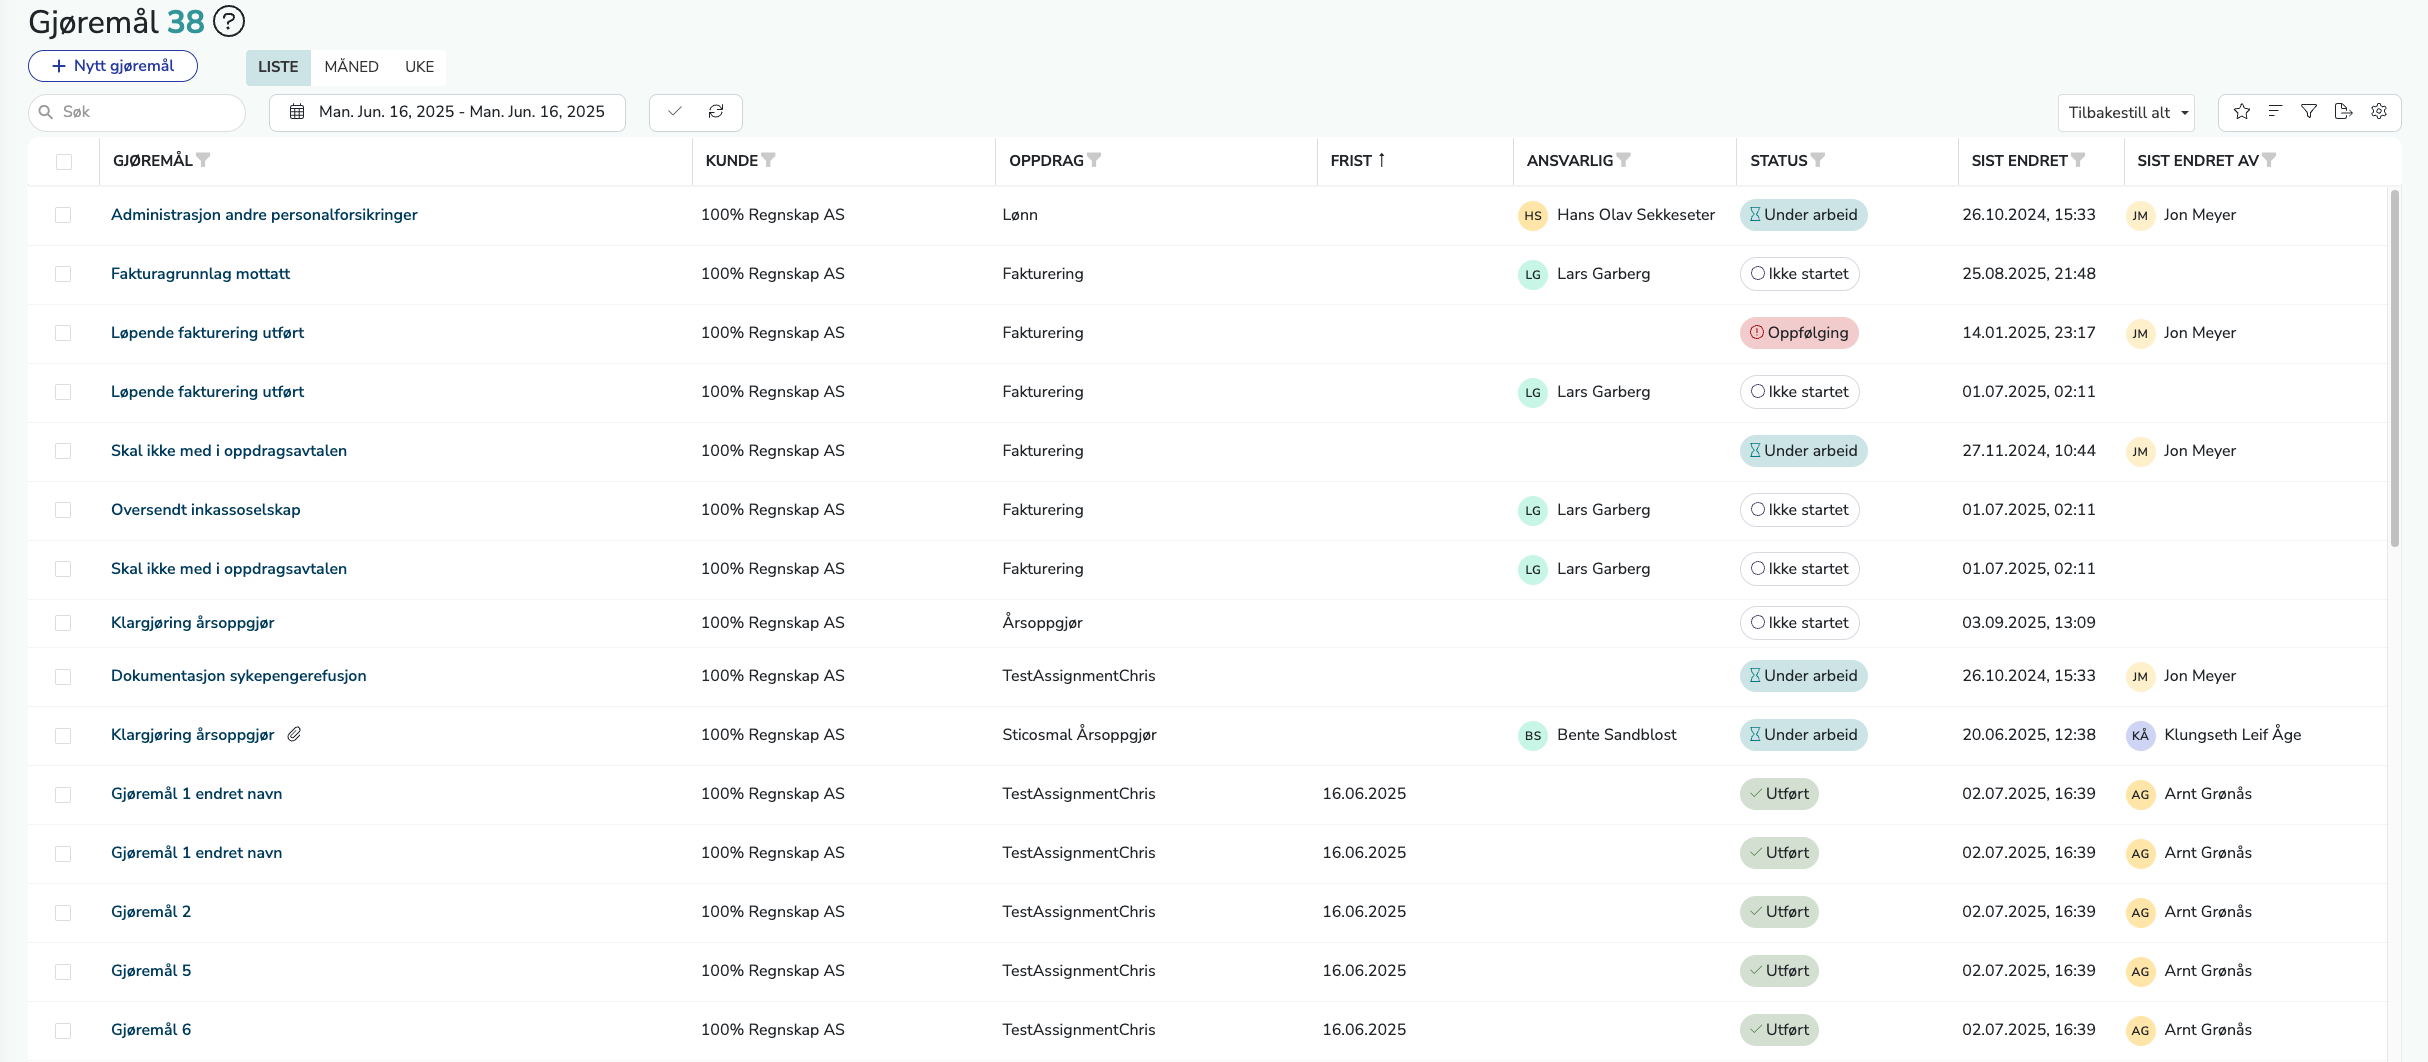This screenshot has height=1062, width=2428.
Task: Select checkbox for Gjøremål 2 row
Action: 63,912
